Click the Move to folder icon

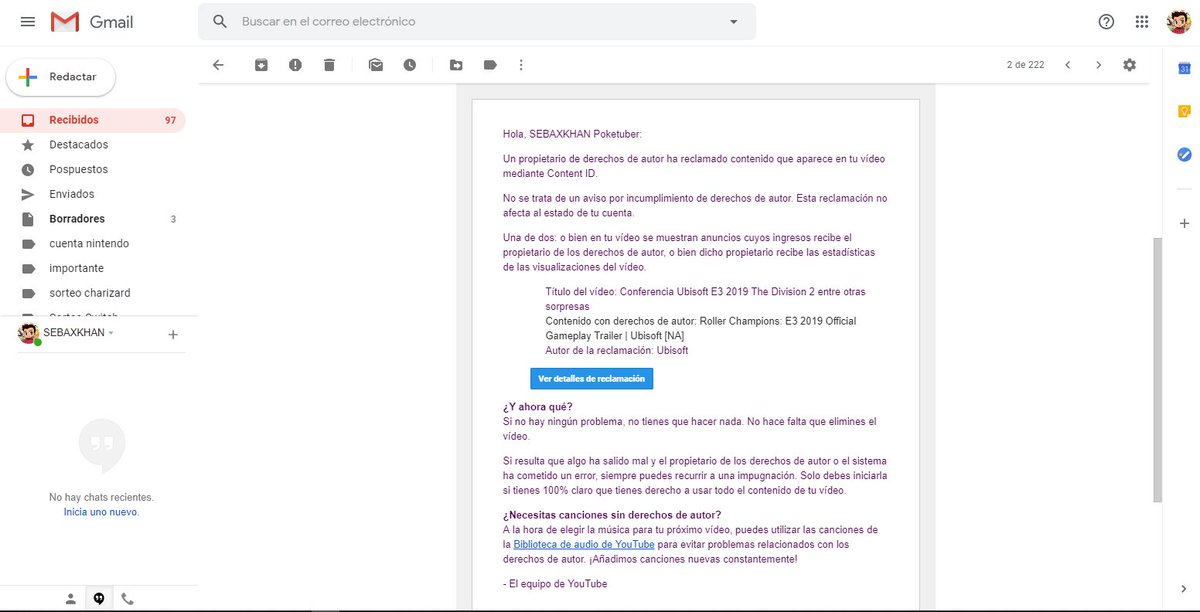456,65
